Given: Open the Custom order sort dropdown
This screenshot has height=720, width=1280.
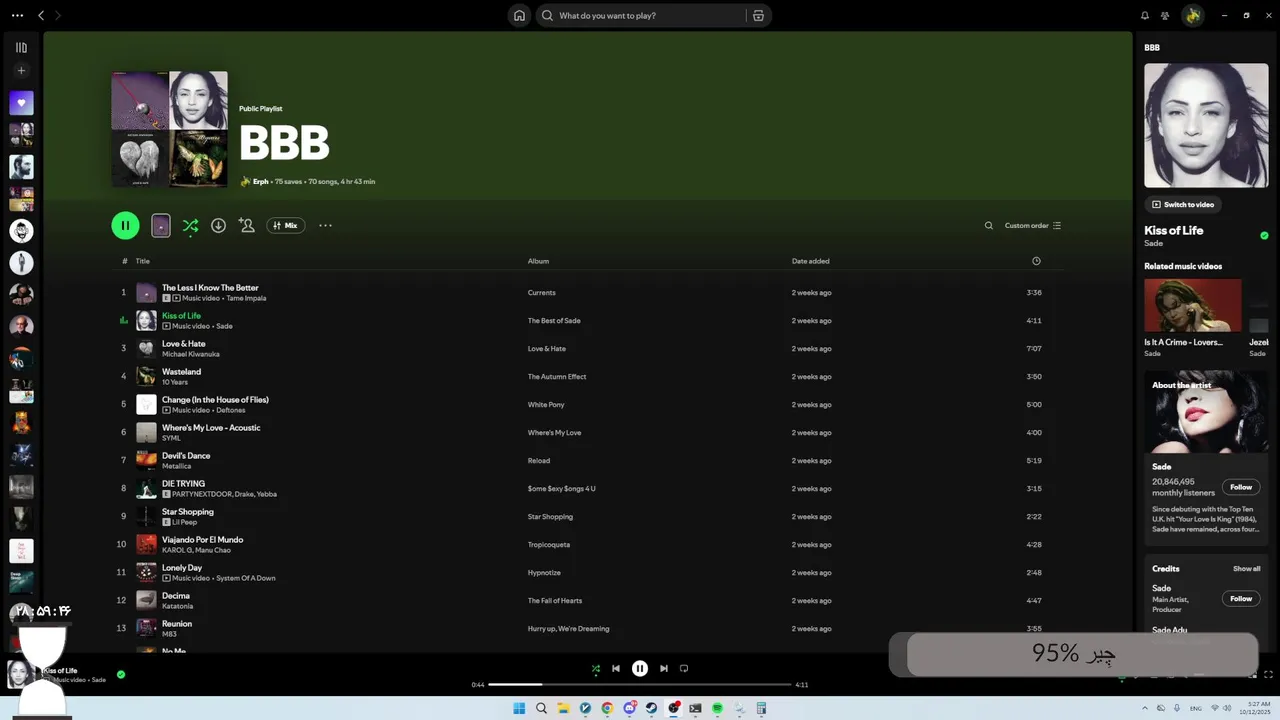Looking at the screenshot, I should (x=1033, y=225).
